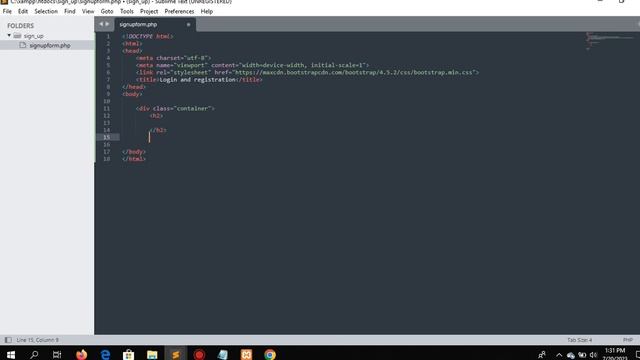This screenshot has height=360, width=640.
Task: Open the Selection menu
Action: pos(46,11)
